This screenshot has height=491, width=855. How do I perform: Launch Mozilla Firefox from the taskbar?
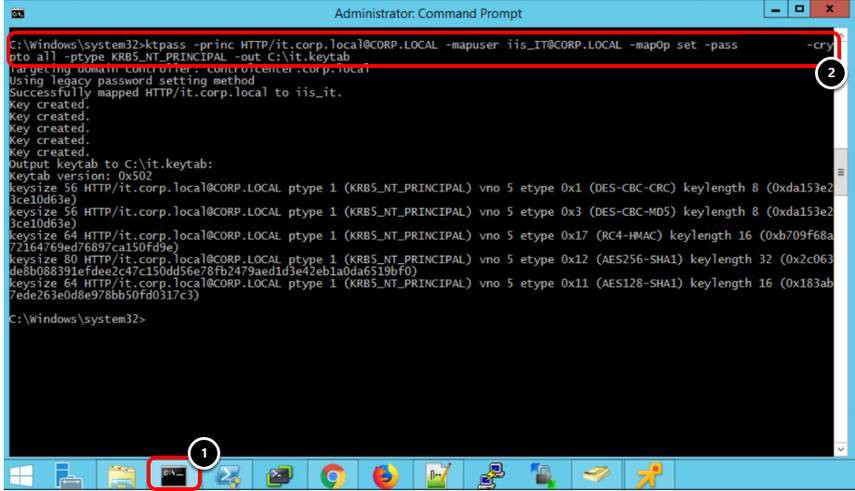point(386,476)
